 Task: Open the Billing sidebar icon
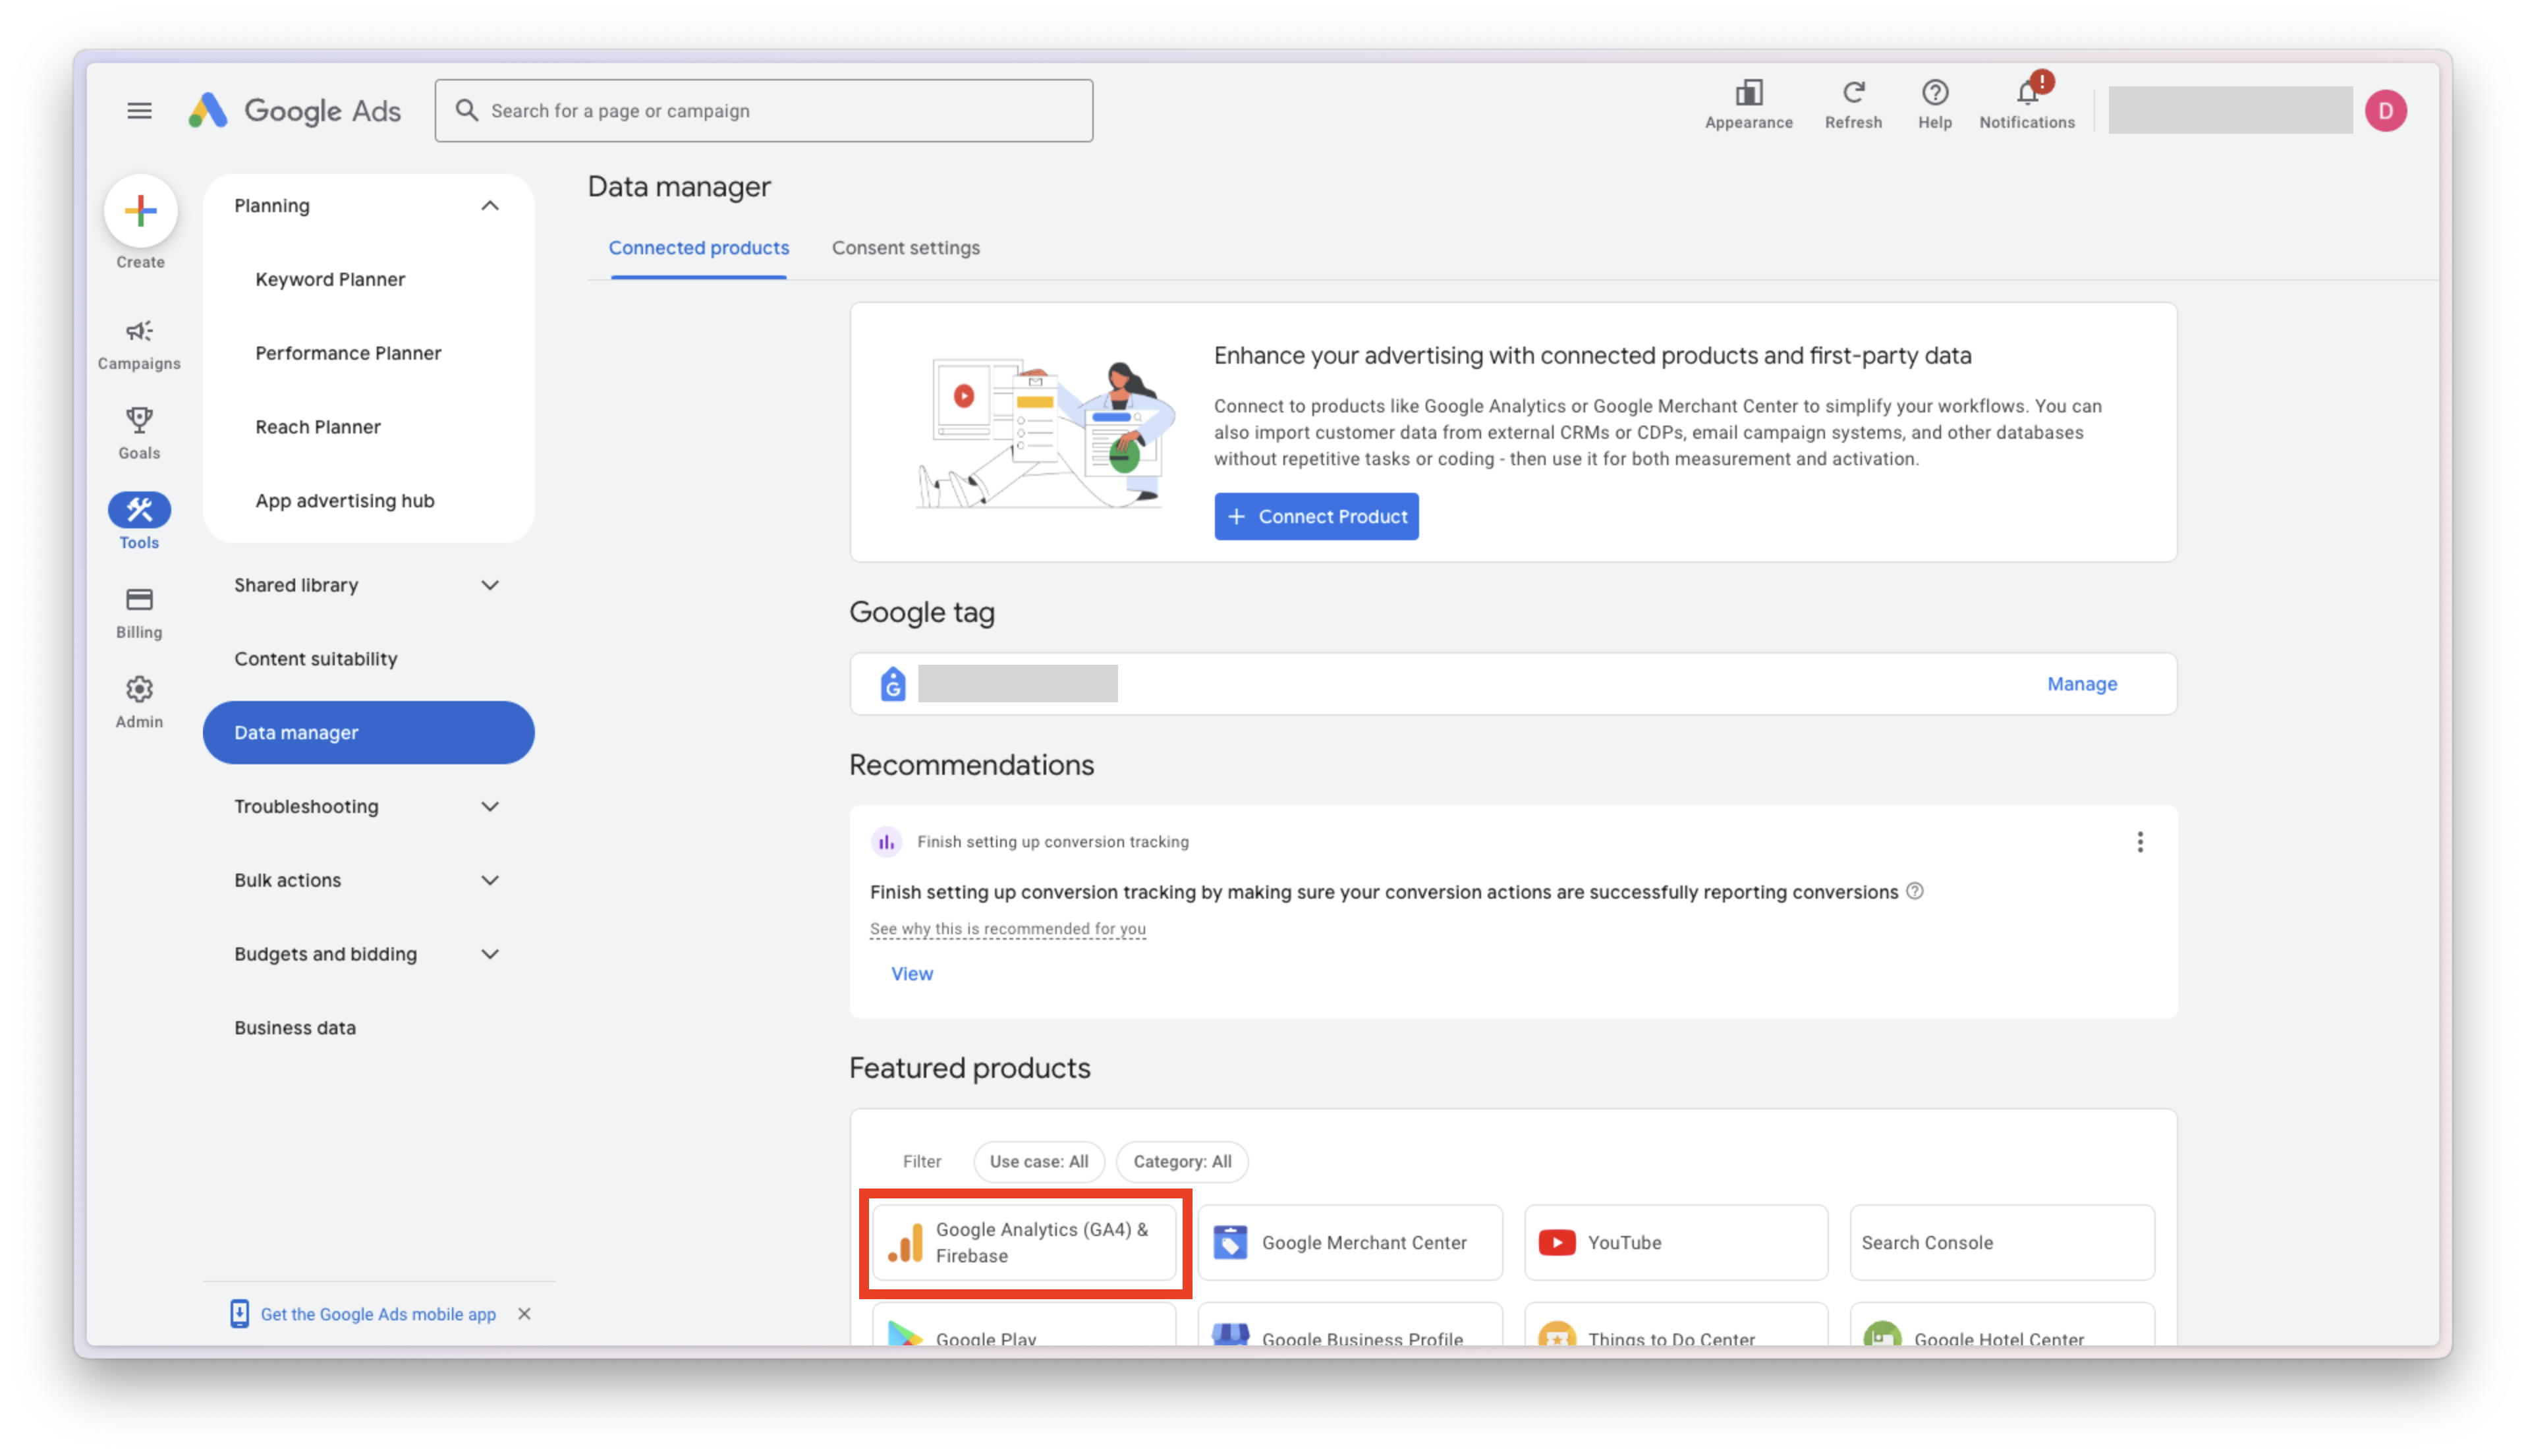(x=139, y=600)
